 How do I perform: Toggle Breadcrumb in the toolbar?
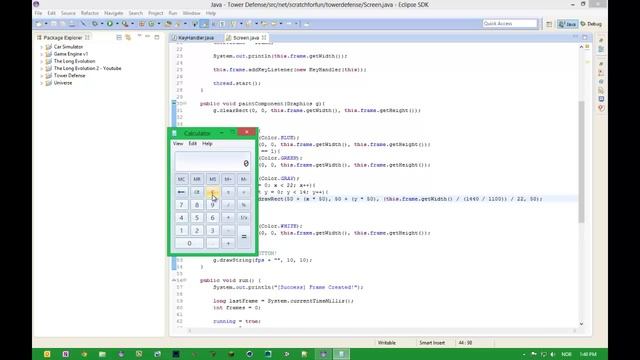click(195, 24)
